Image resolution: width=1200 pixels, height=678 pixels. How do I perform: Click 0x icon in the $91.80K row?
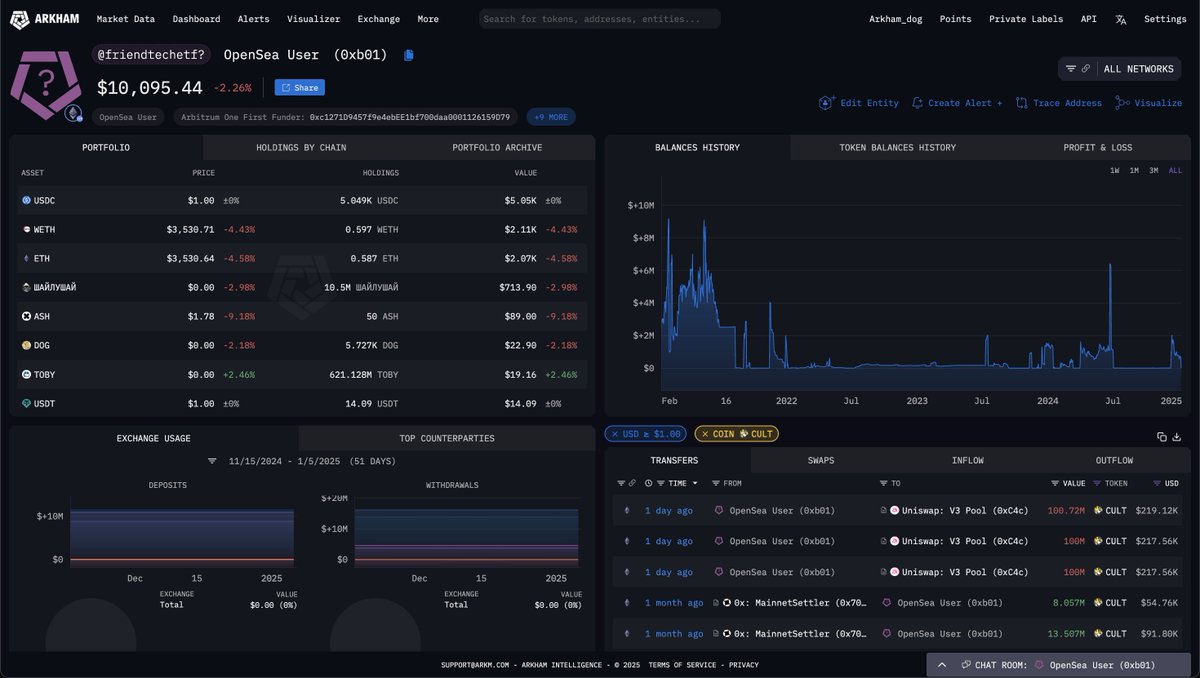pyautogui.click(x=727, y=634)
